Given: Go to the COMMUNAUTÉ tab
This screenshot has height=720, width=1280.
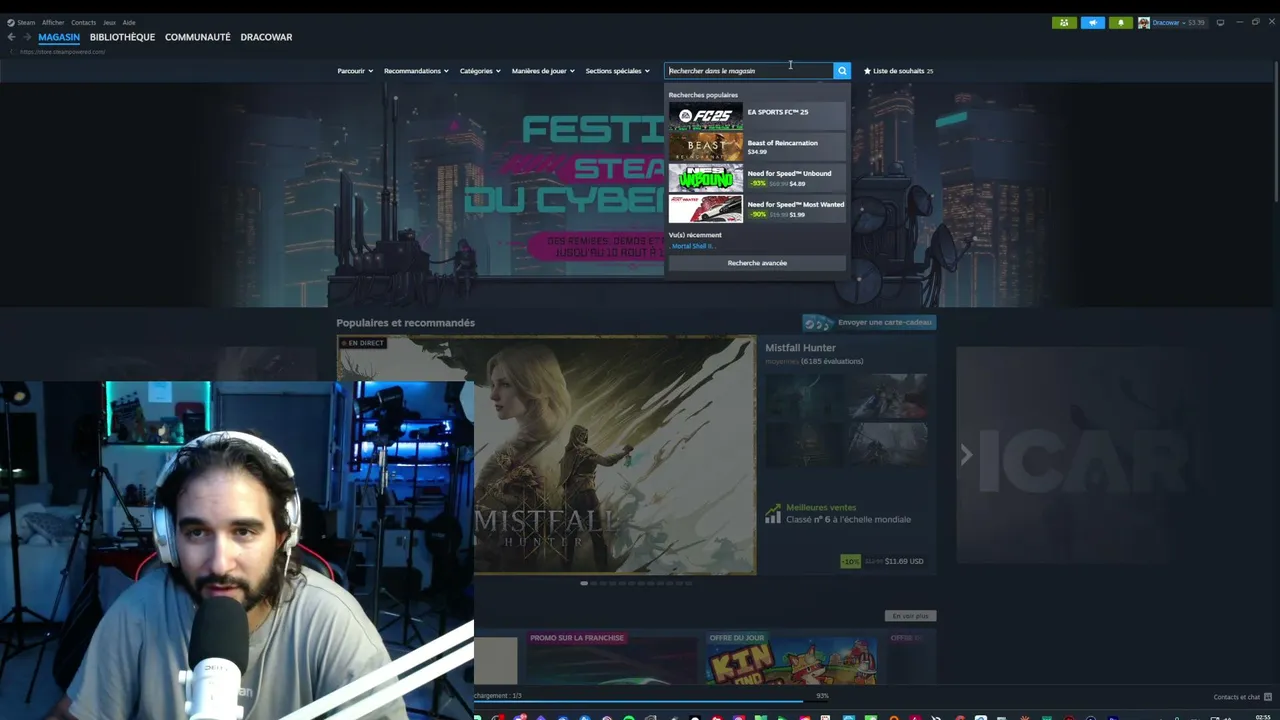Looking at the screenshot, I should 198,37.
